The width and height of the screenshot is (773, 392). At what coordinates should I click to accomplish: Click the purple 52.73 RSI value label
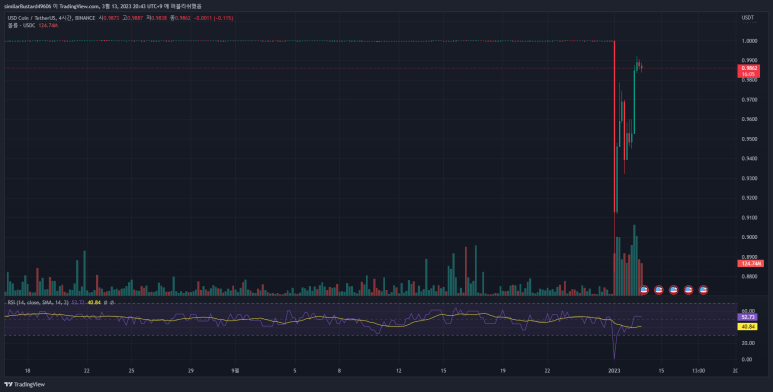click(x=747, y=317)
